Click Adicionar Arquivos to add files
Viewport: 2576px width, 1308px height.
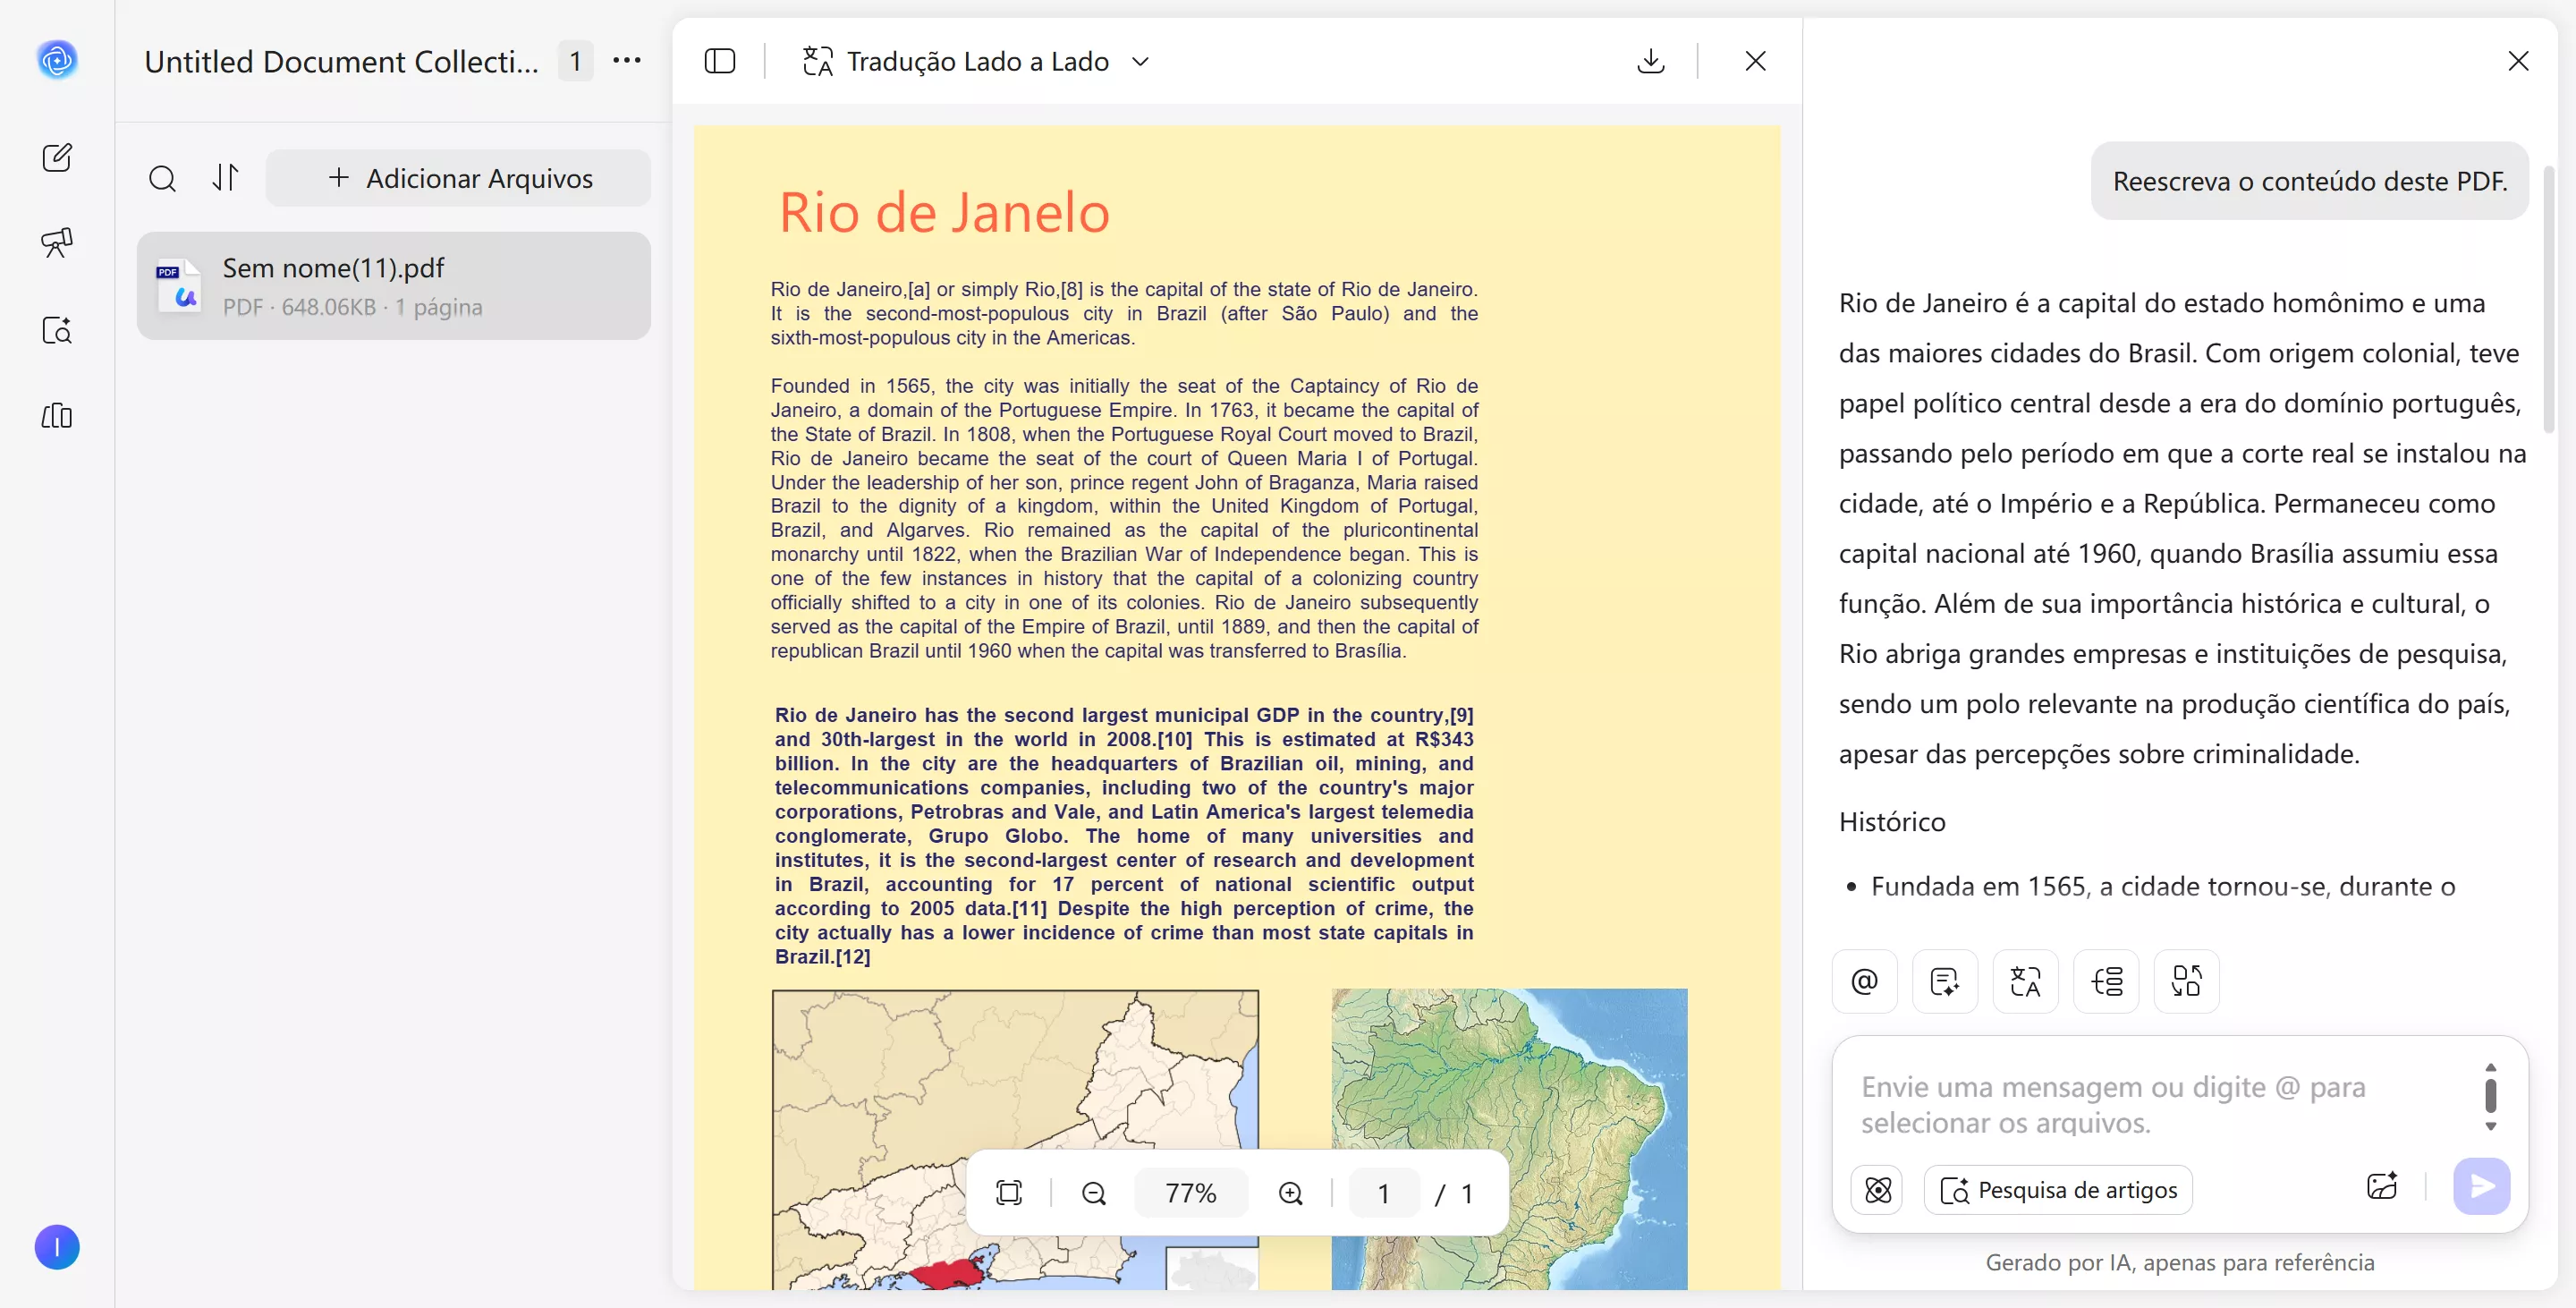pos(460,178)
